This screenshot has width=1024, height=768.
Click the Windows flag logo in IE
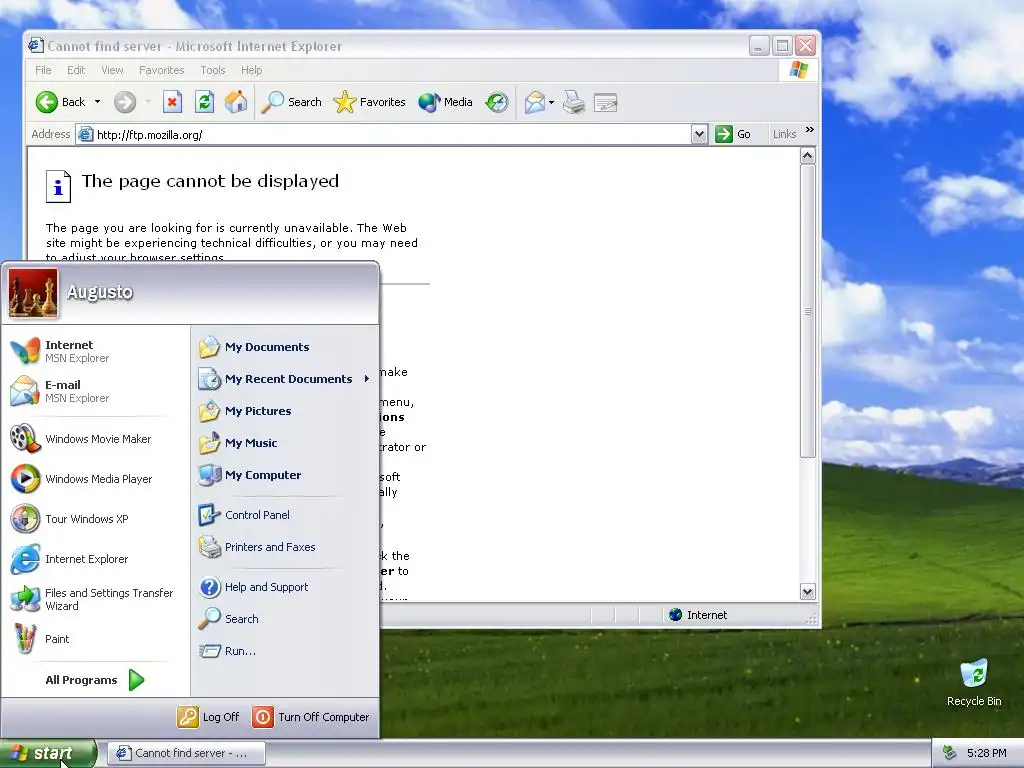798,70
